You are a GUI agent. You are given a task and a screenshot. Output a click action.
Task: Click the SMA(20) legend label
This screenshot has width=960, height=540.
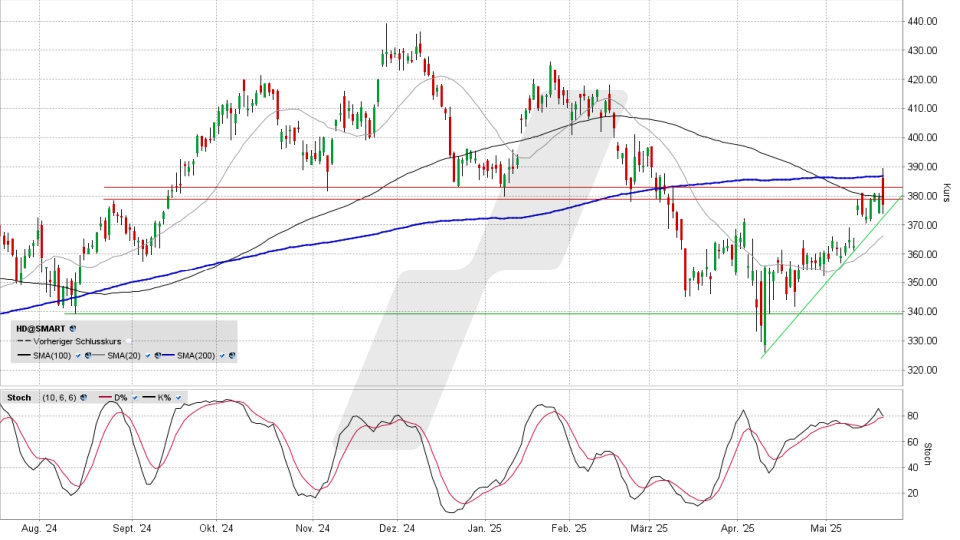pos(124,356)
